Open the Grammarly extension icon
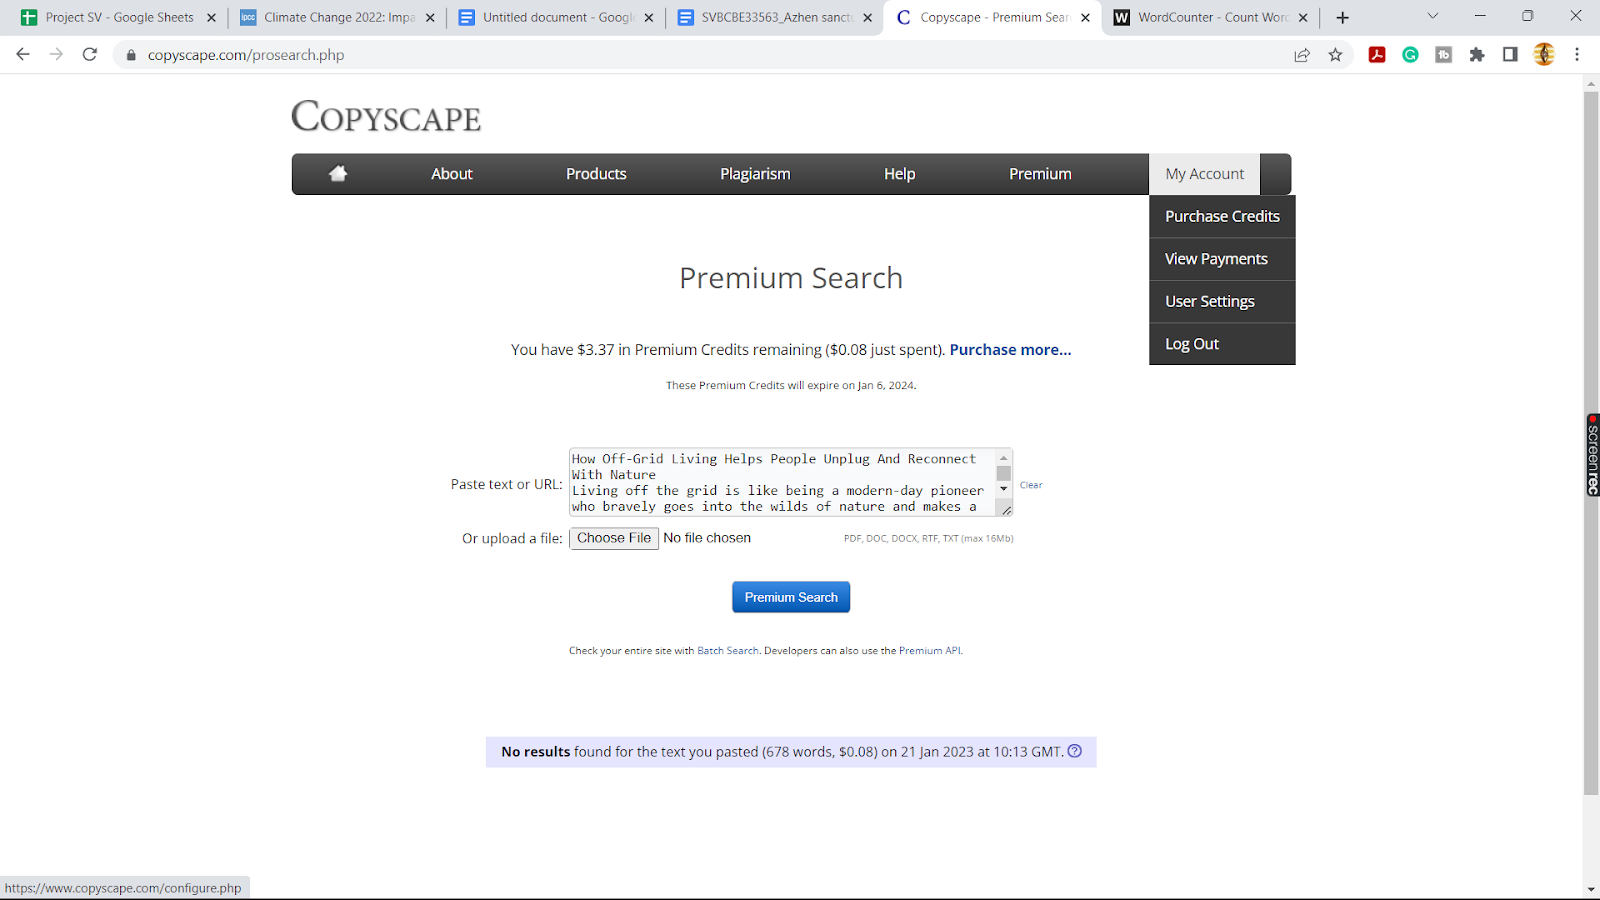1600x900 pixels. pyautogui.click(x=1410, y=55)
